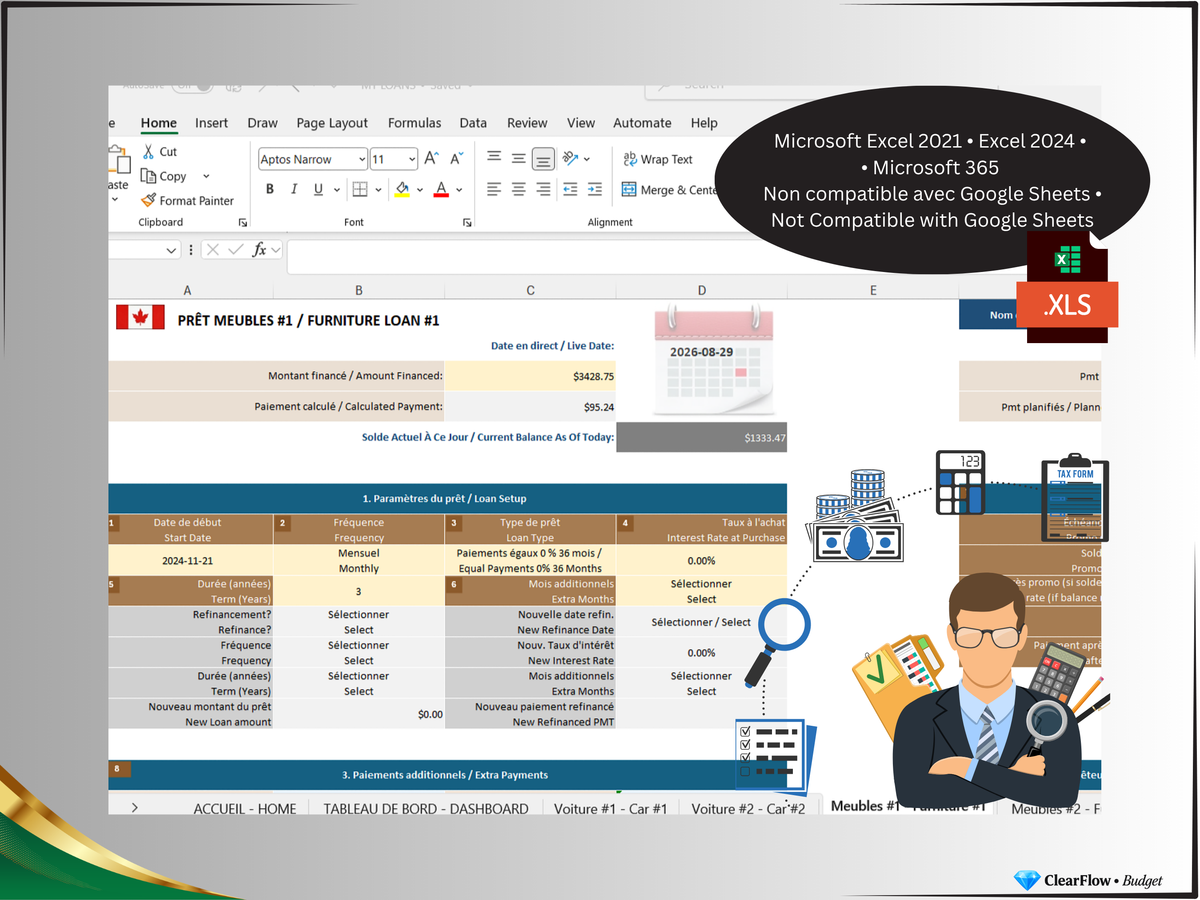
Task: Expand the Fill Color palette arrow
Action: click(x=419, y=189)
